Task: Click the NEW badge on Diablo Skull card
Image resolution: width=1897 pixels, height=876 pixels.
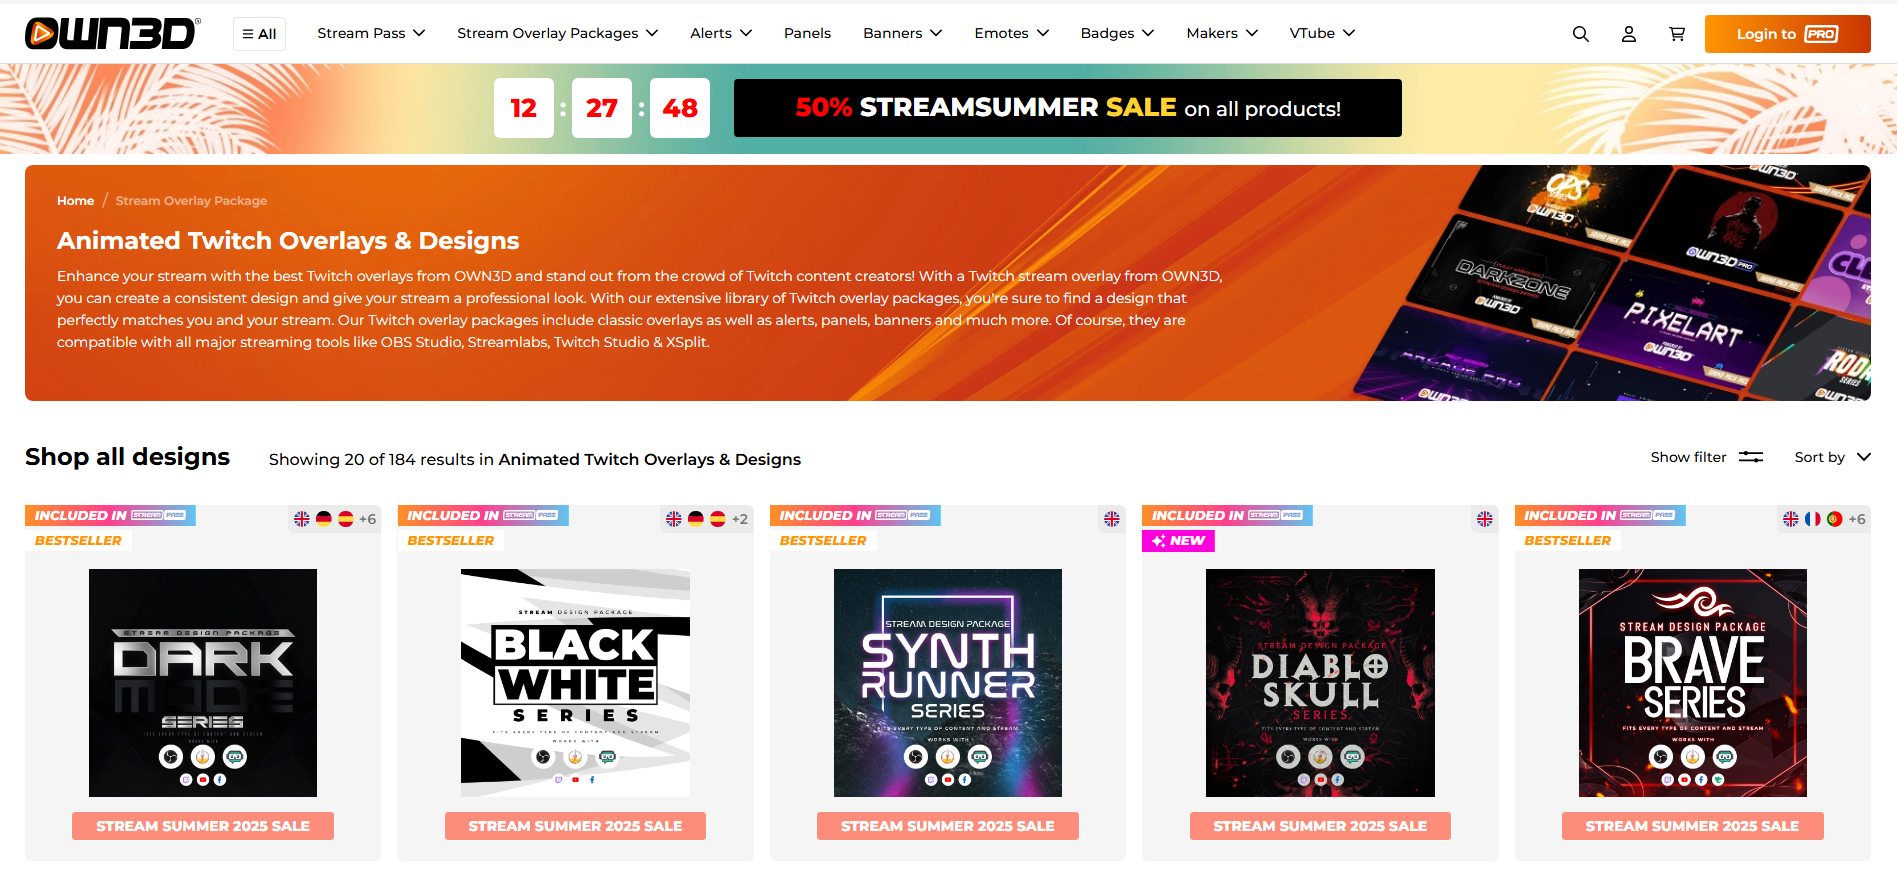Action: (1178, 541)
